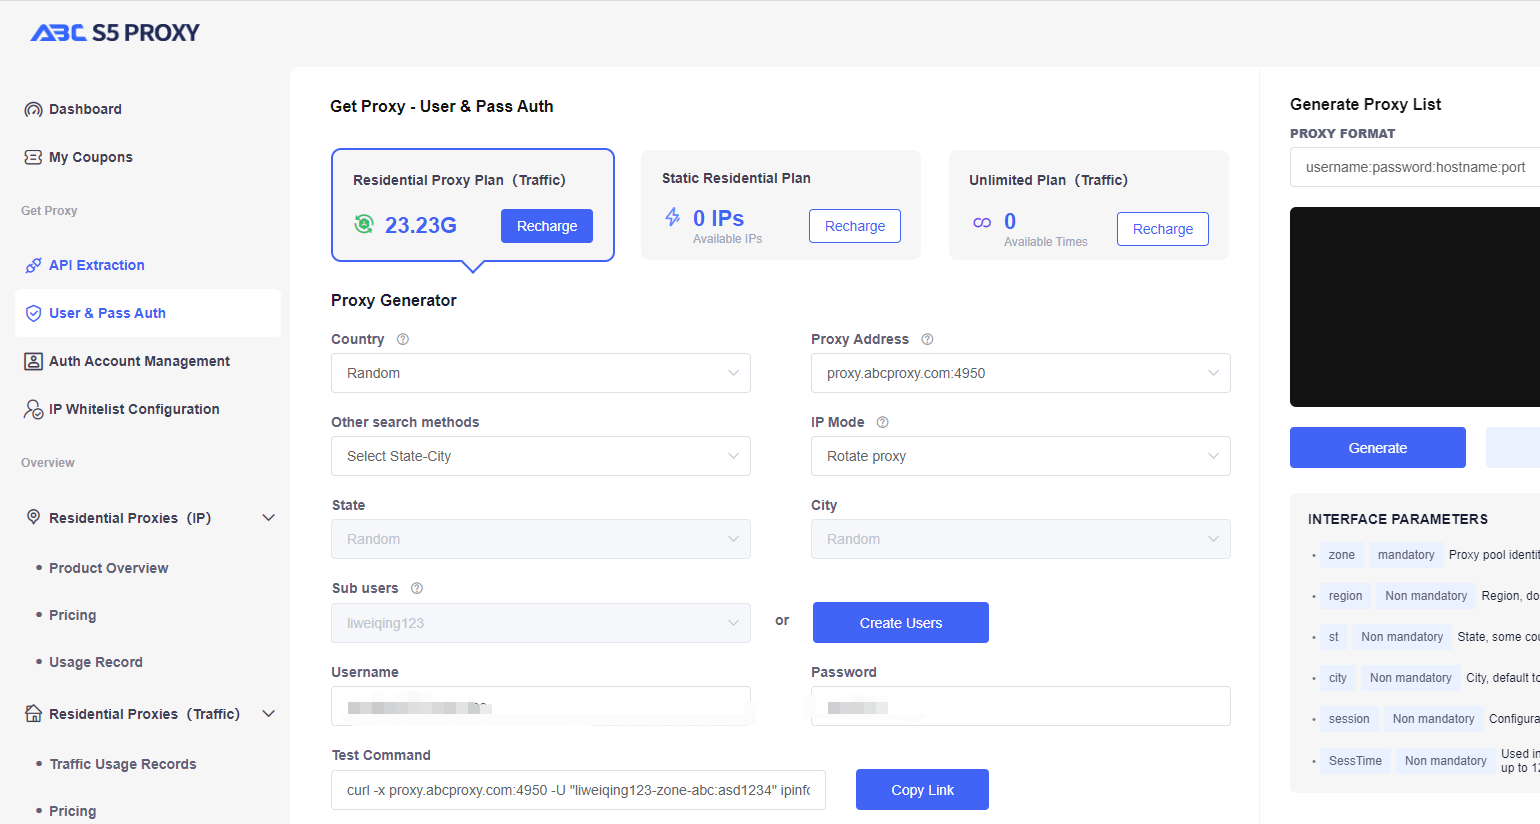Open the State dropdown
Screen dimensions: 1540x824
[x=541, y=539]
